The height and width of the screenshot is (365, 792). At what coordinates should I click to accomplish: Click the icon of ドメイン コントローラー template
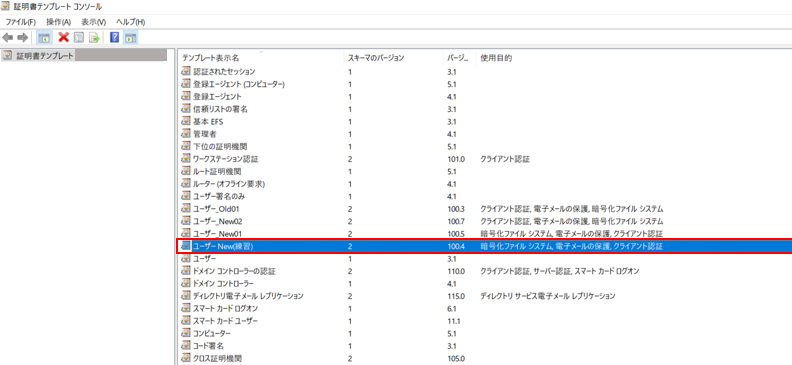pos(186,284)
